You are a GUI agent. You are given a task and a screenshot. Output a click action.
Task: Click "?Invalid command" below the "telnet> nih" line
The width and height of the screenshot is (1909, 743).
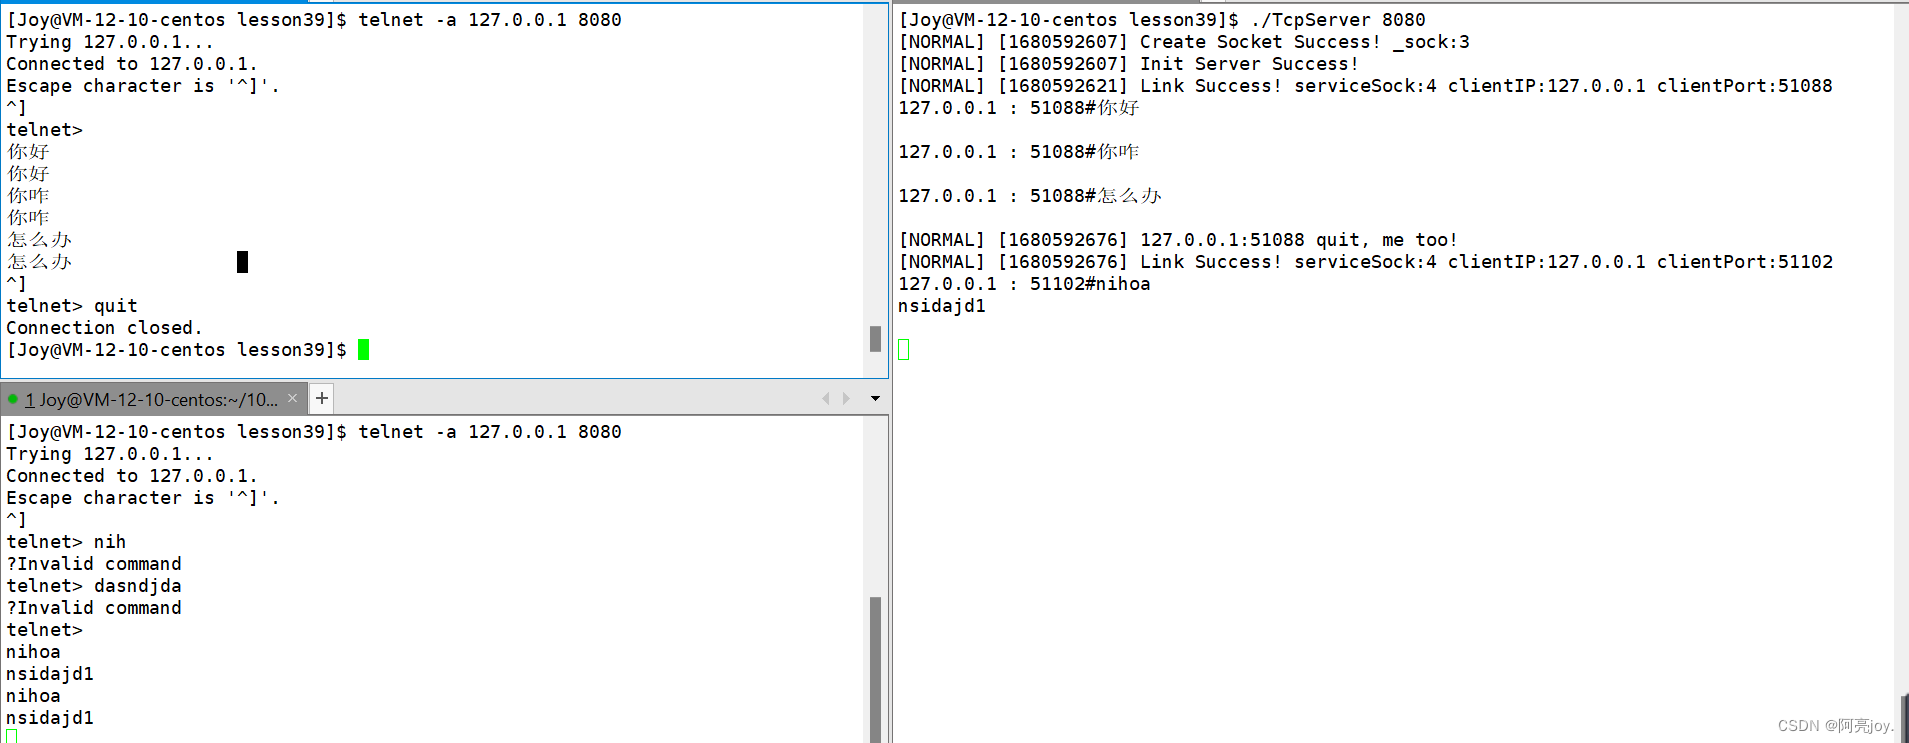pos(94,564)
